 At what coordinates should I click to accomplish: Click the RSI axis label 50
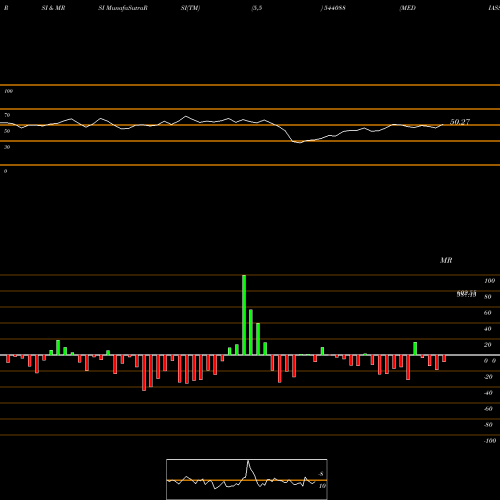(7, 131)
